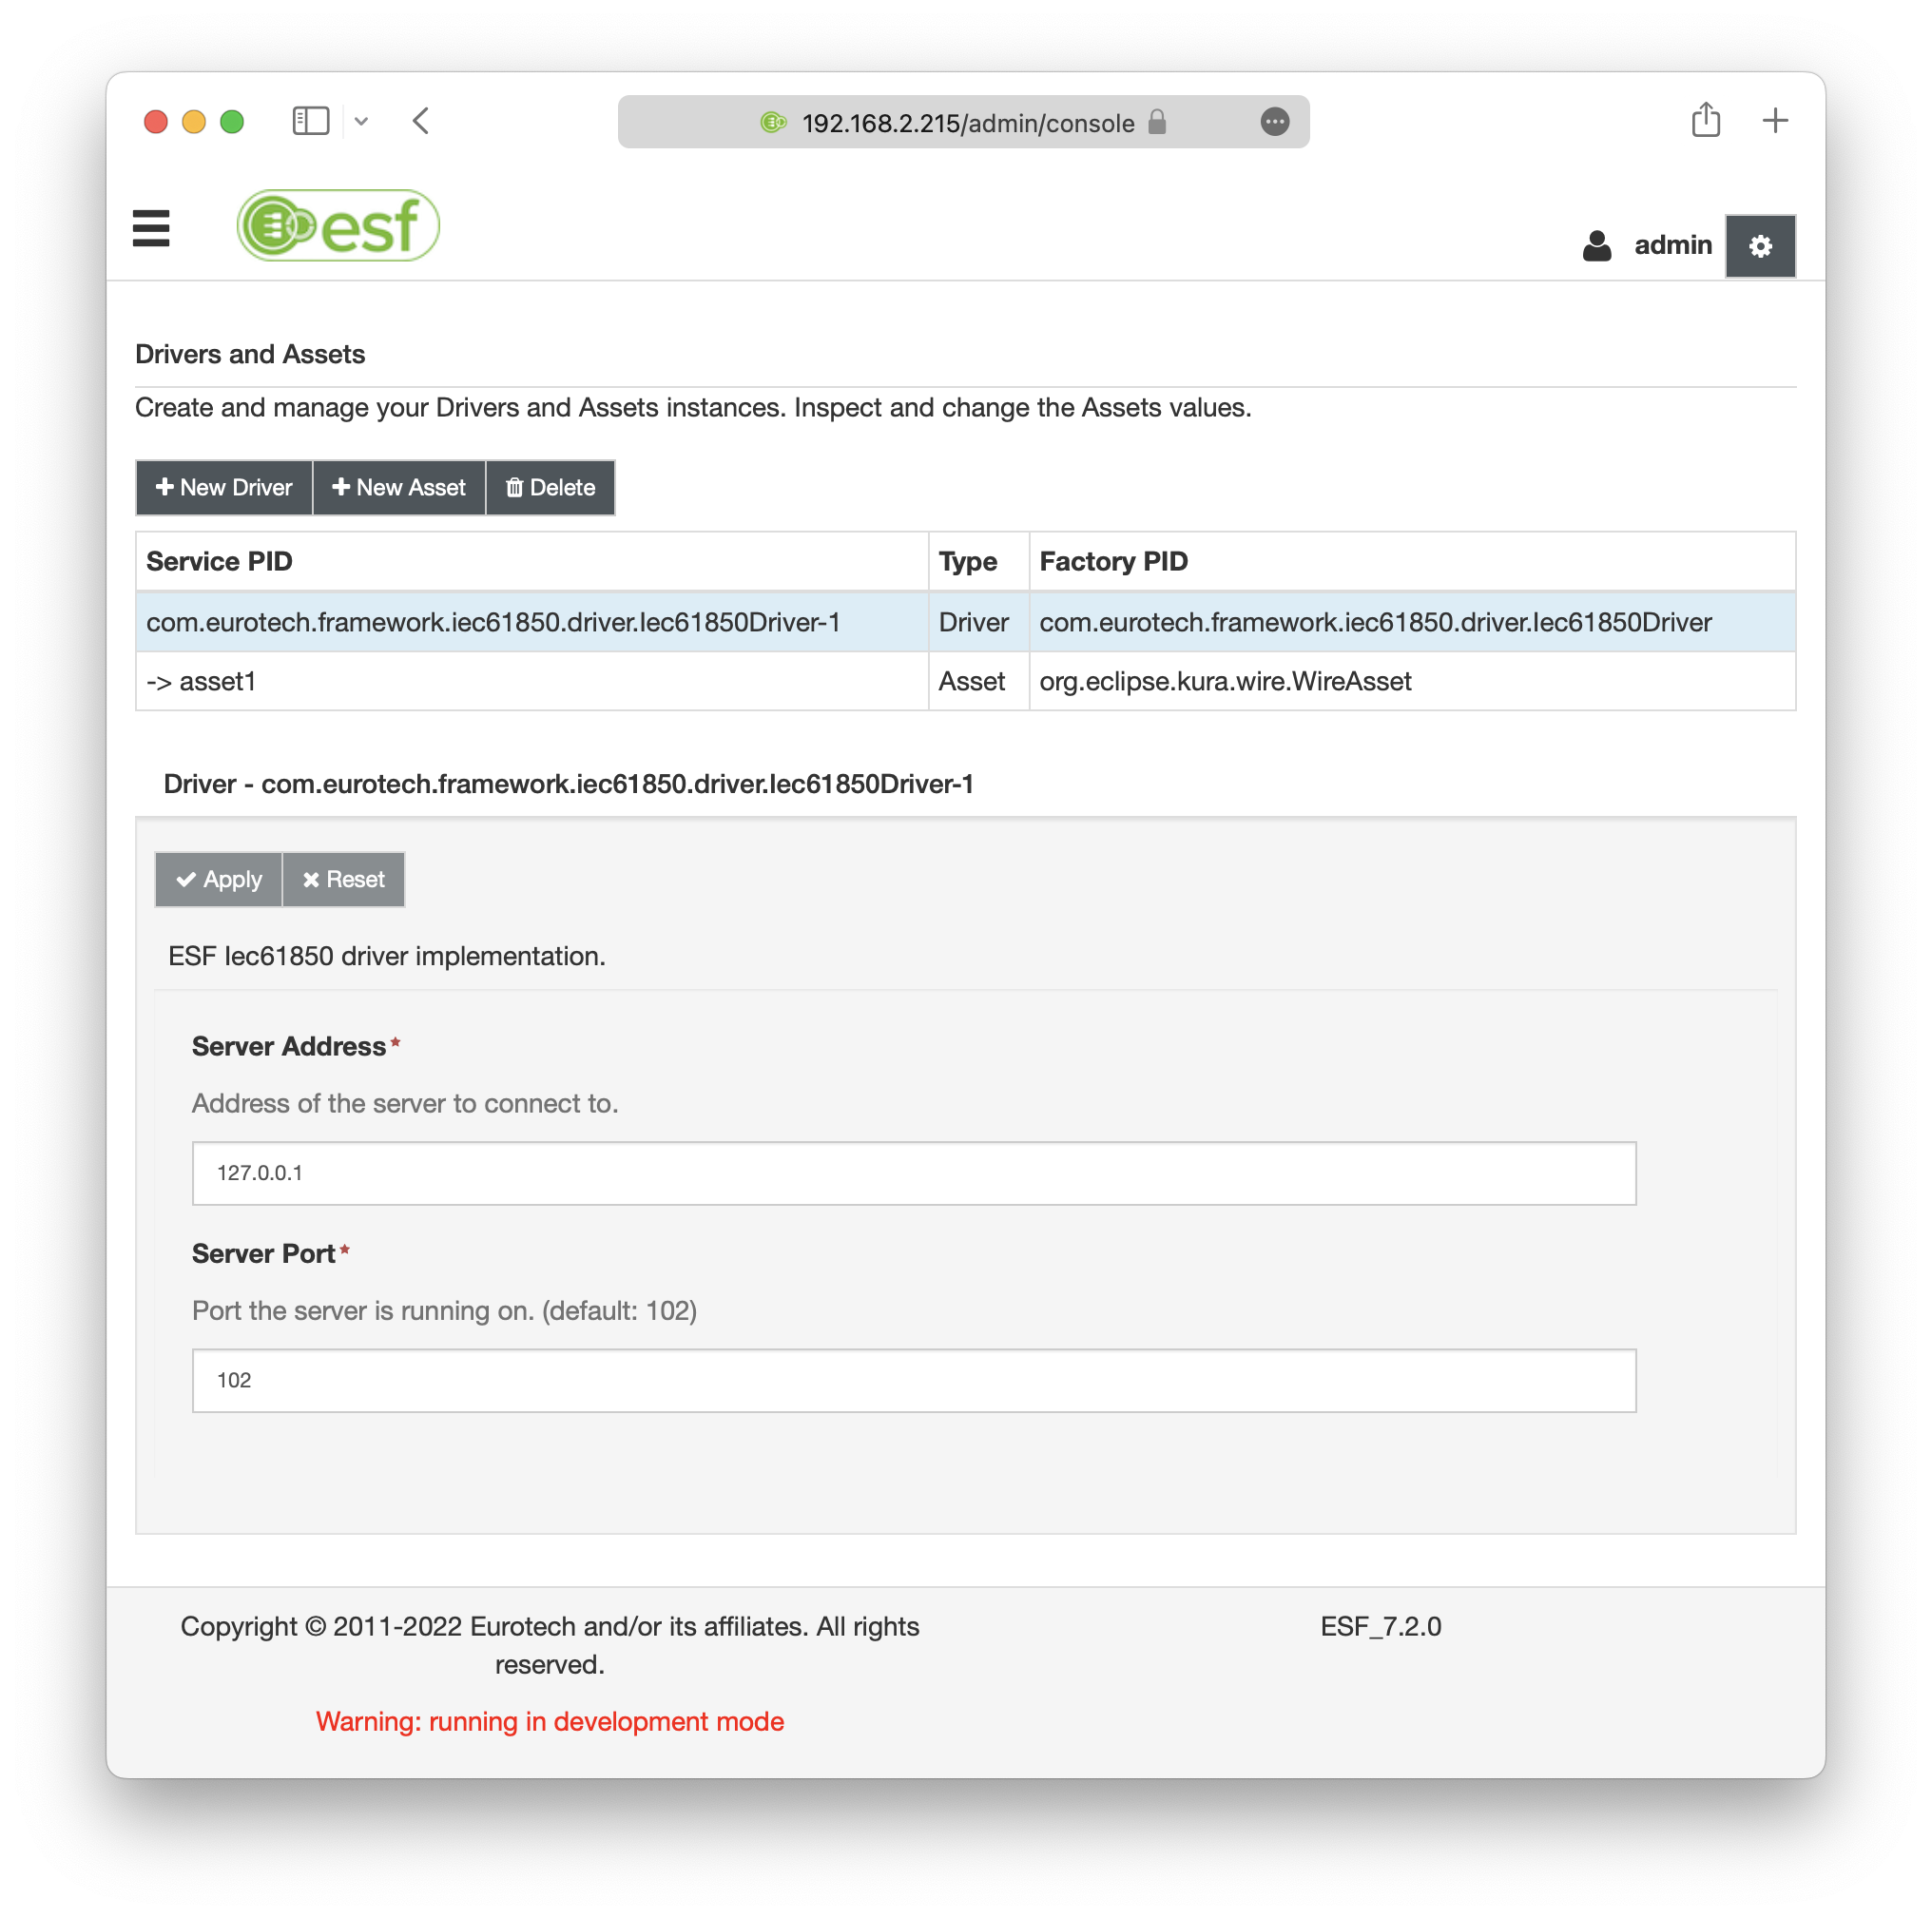Expand the sidebar chevron dropdown
This screenshot has width=1932, height=1919.
tap(362, 122)
